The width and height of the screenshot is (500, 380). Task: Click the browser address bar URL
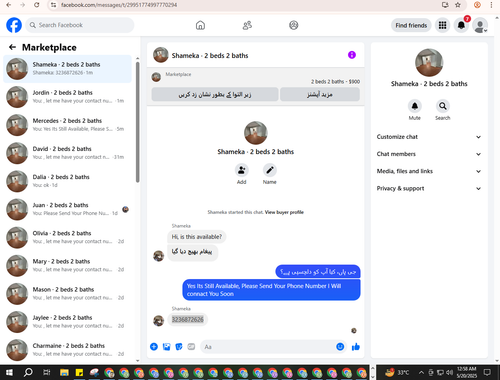[119, 5]
